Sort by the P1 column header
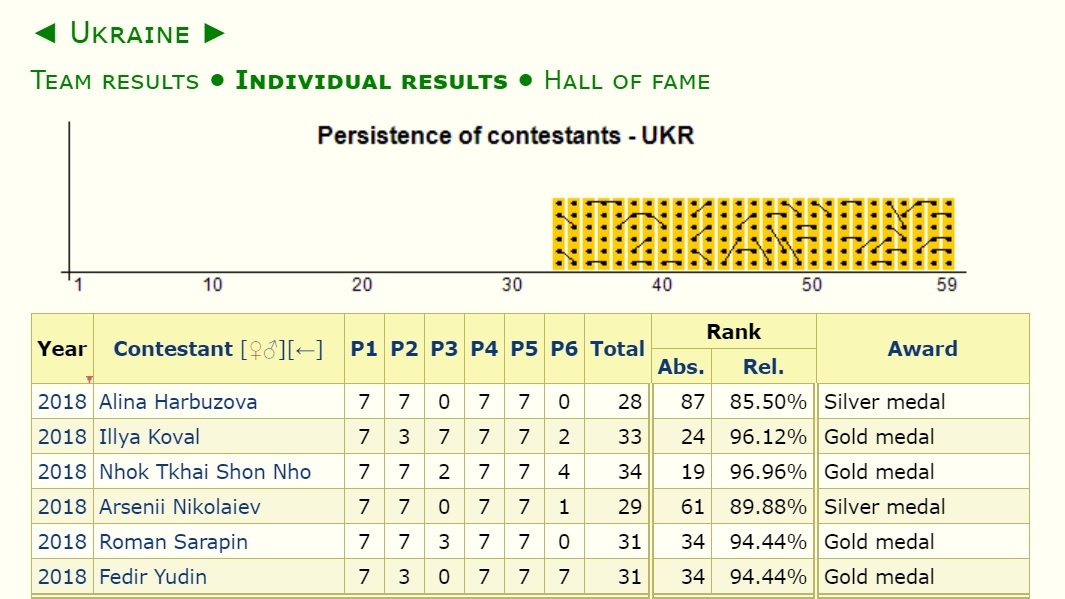 coord(364,349)
